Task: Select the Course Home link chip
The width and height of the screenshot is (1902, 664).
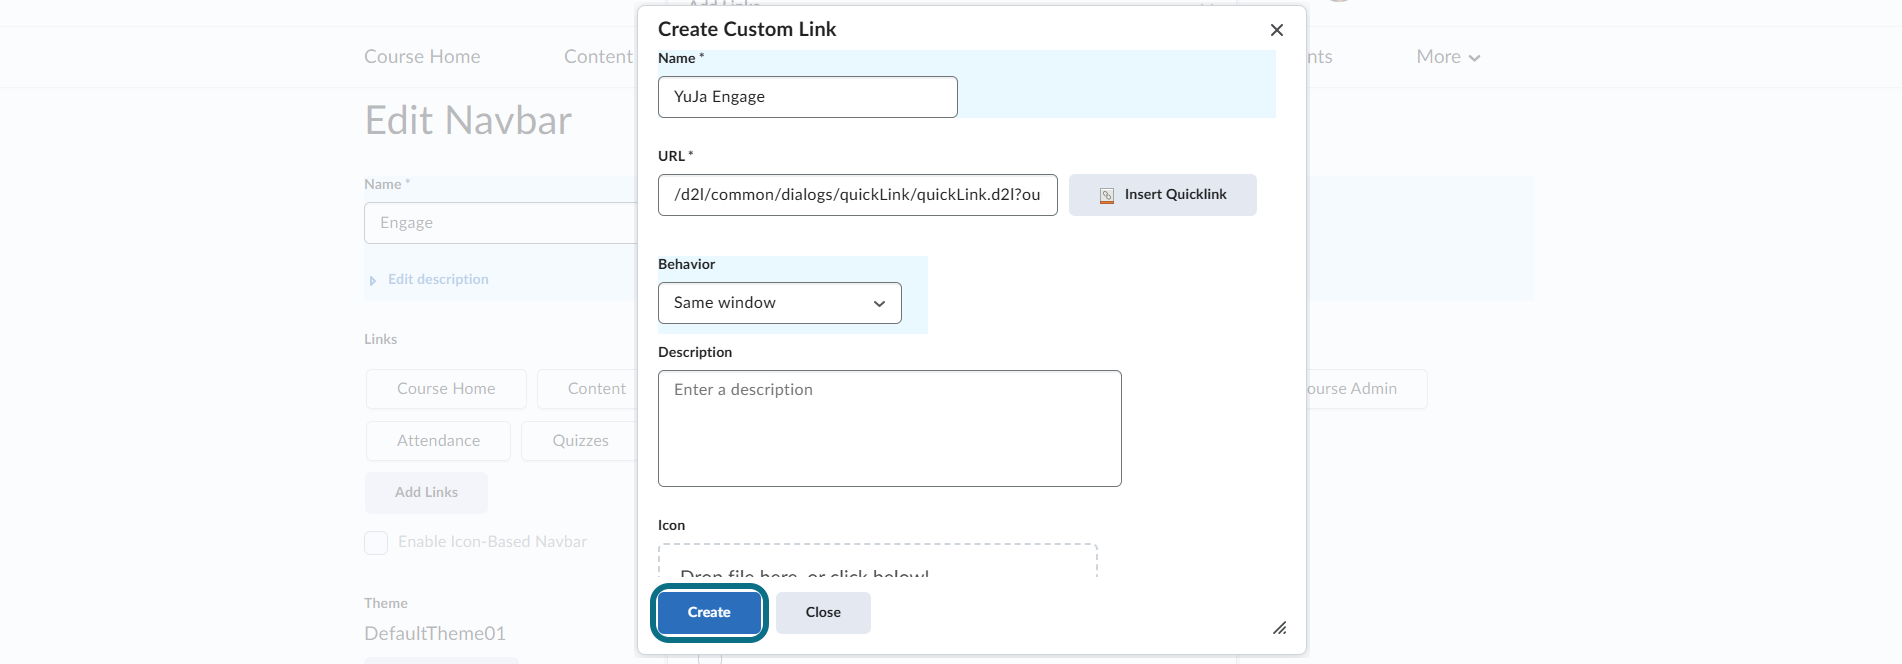Action: 446,389
